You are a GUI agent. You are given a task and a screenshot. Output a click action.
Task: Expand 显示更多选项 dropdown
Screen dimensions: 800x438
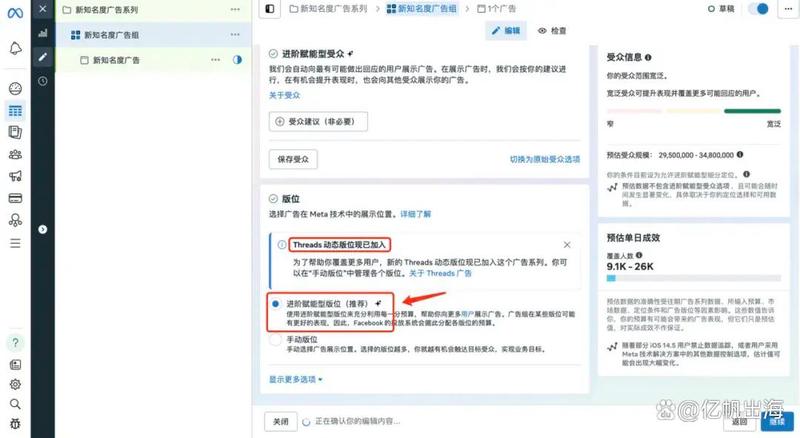click(296, 379)
